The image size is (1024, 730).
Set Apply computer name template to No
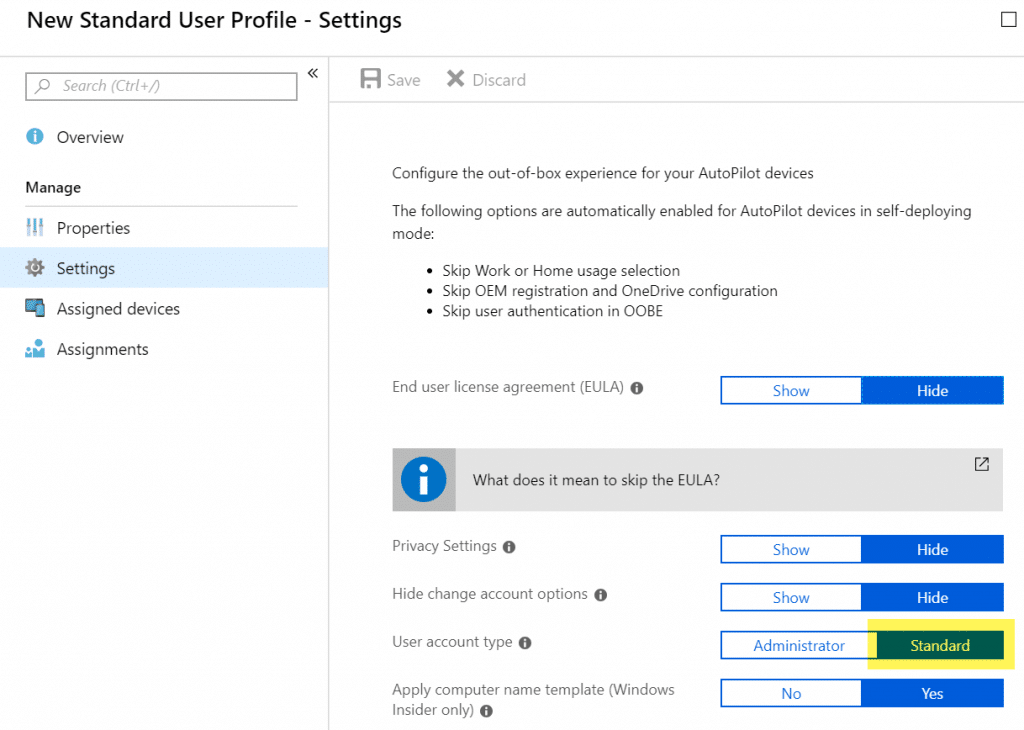(x=790, y=693)
